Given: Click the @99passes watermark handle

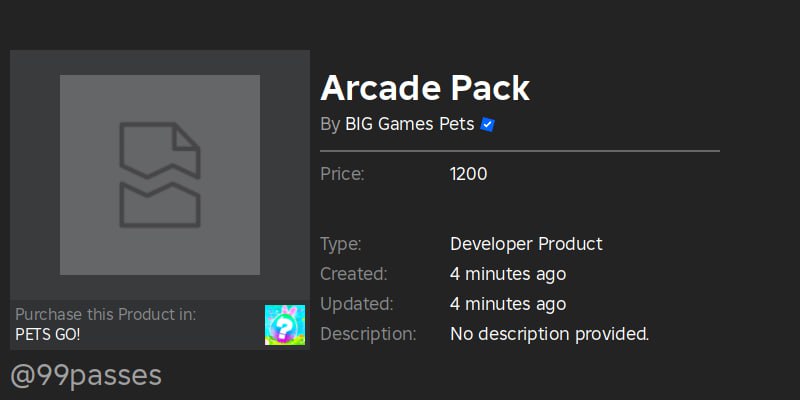Looking at the screenshot, I should [x=86, y=376].
